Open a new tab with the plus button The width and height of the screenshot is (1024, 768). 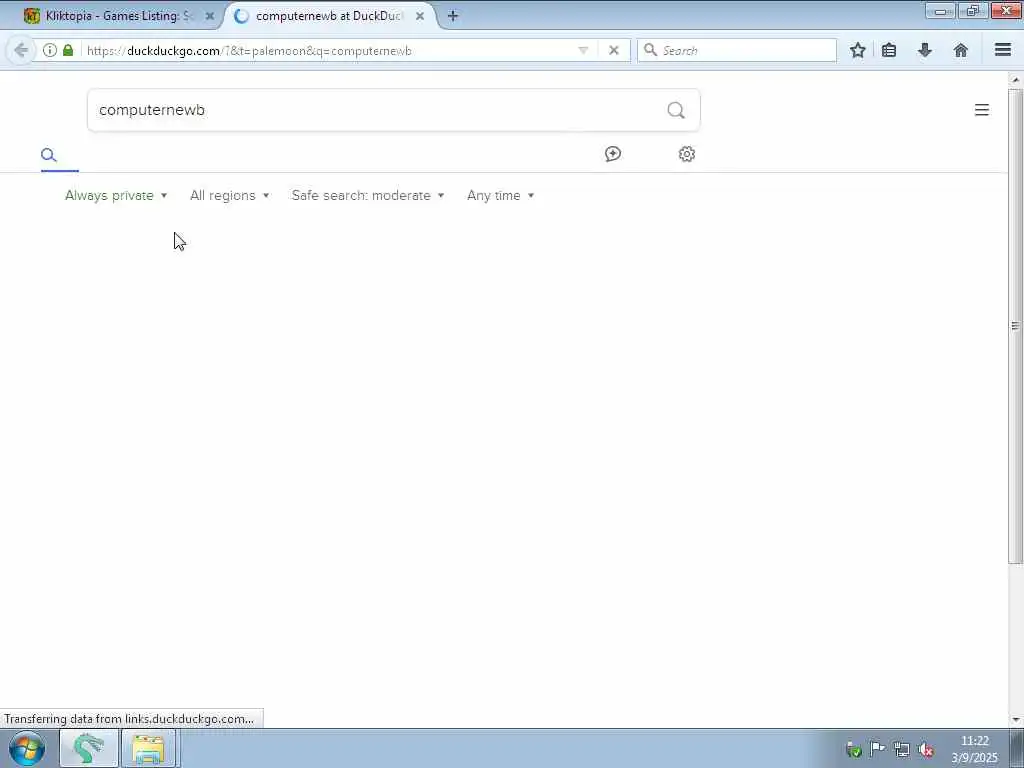click(453, 16)
